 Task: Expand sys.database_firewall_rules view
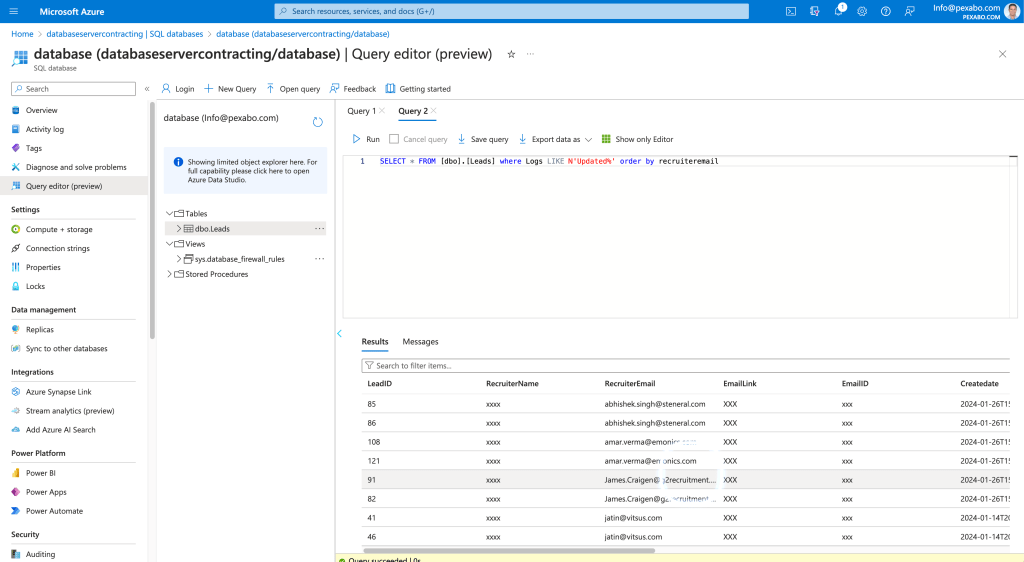click(178, 259)
